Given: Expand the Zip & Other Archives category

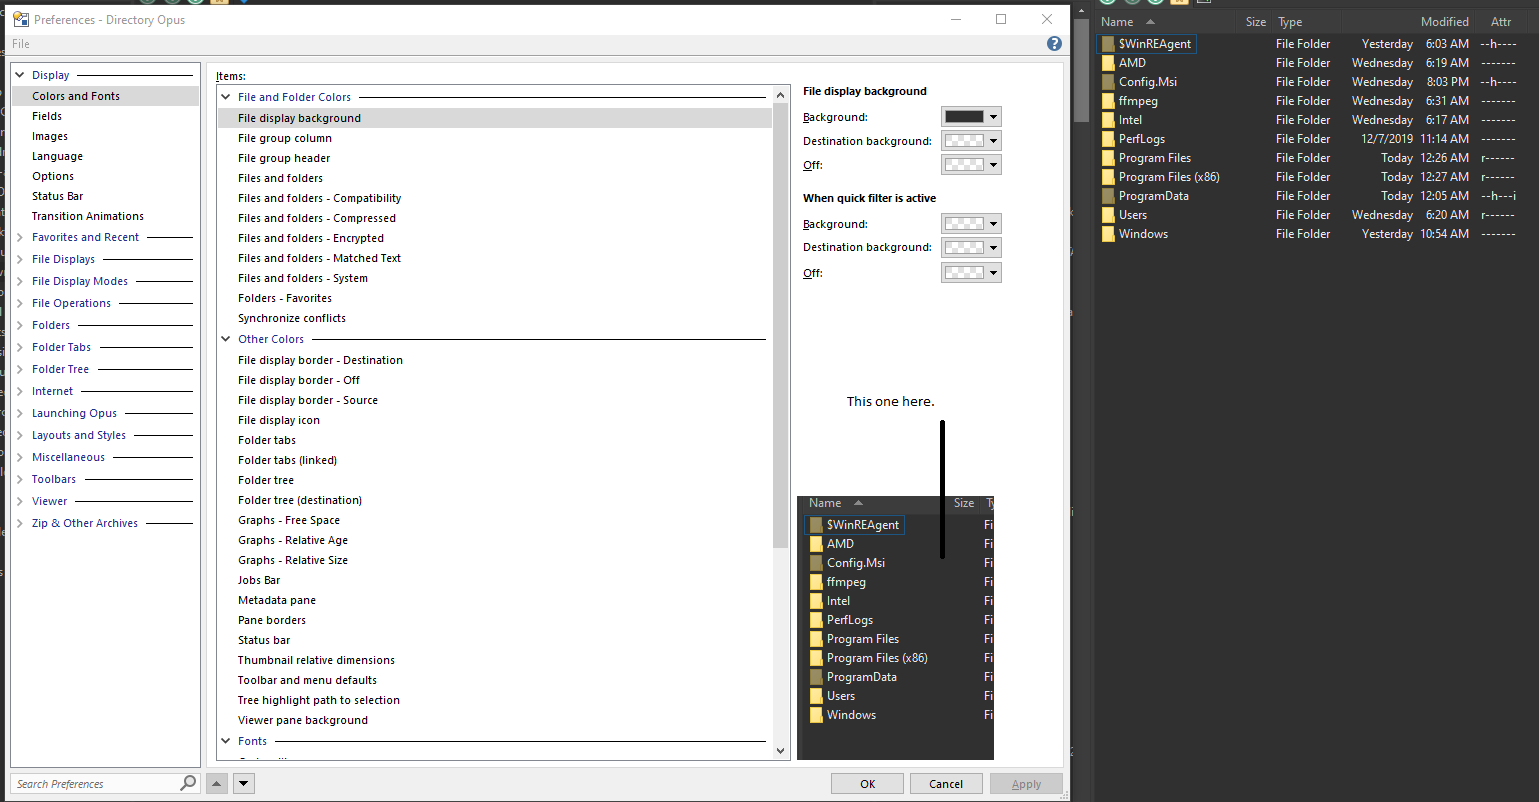Looking at the screenshot, I should (20, 523).
